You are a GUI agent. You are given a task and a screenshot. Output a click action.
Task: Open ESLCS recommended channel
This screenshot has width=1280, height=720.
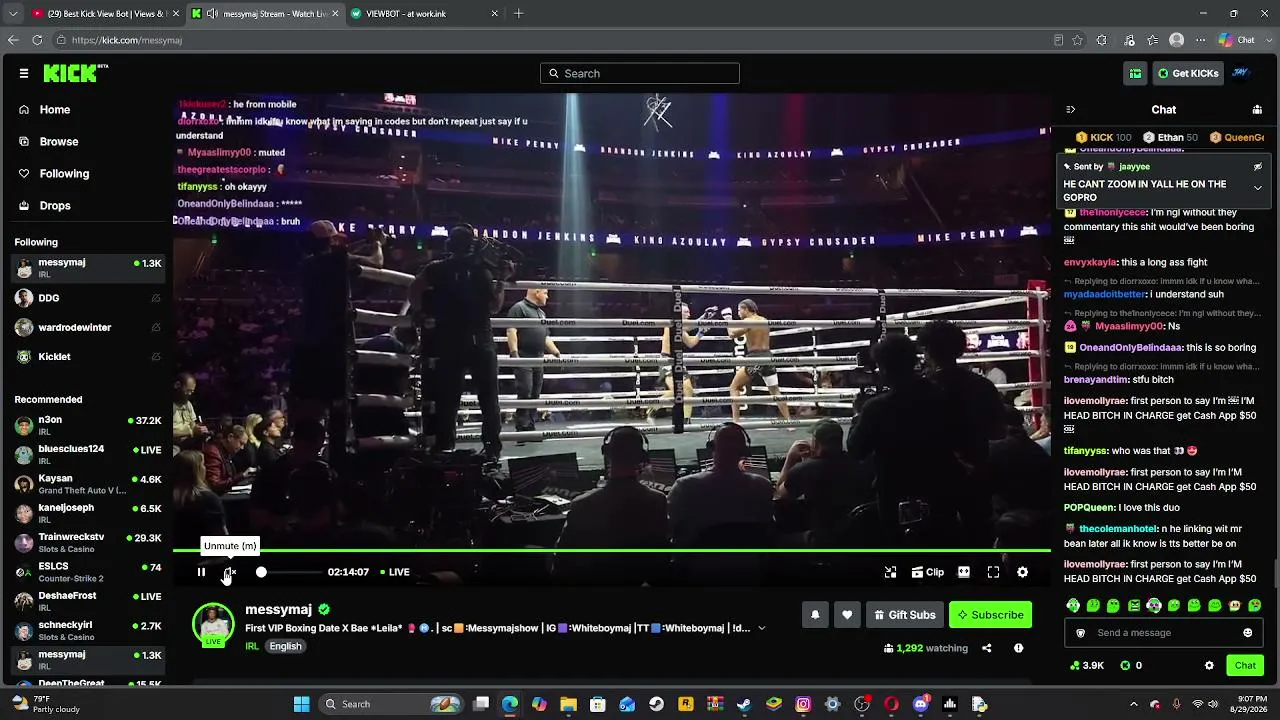pyautogui.click(x=88, y=571)
